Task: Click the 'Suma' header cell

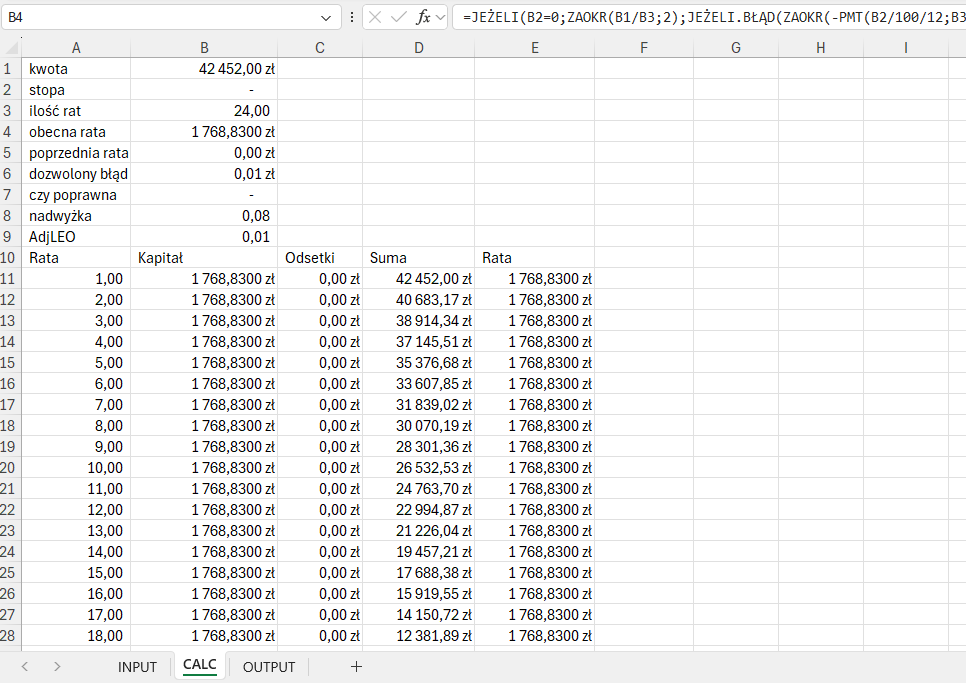Action: click(418, 257)
